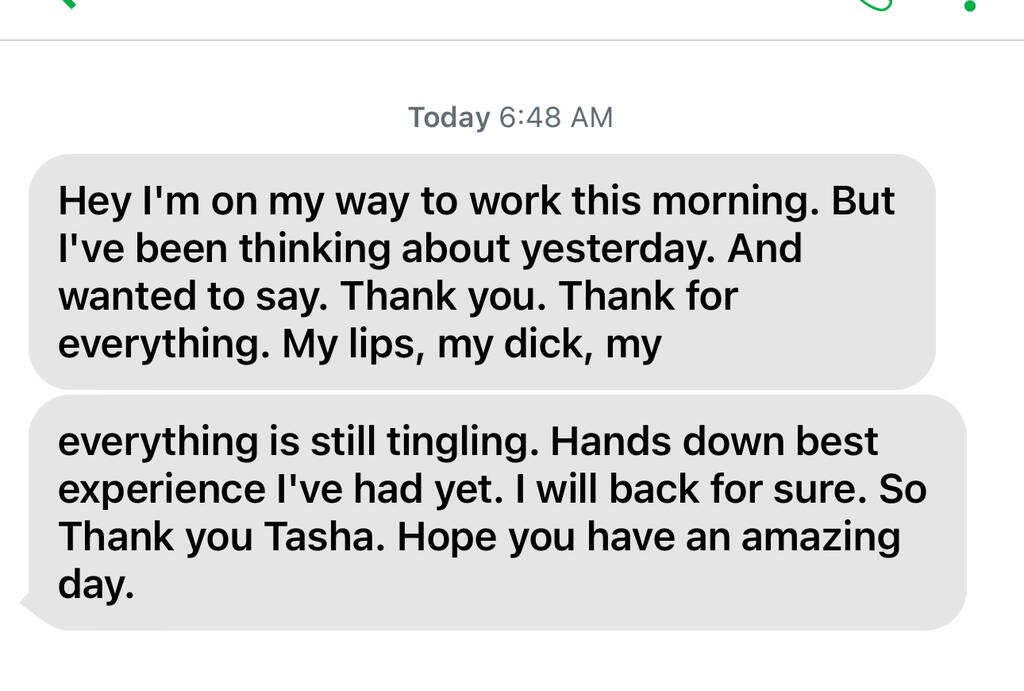The image size is (1024, 691).
Task: Click the 6:48 AM time text
Action: pyautogui.click(x=556, y=118)
